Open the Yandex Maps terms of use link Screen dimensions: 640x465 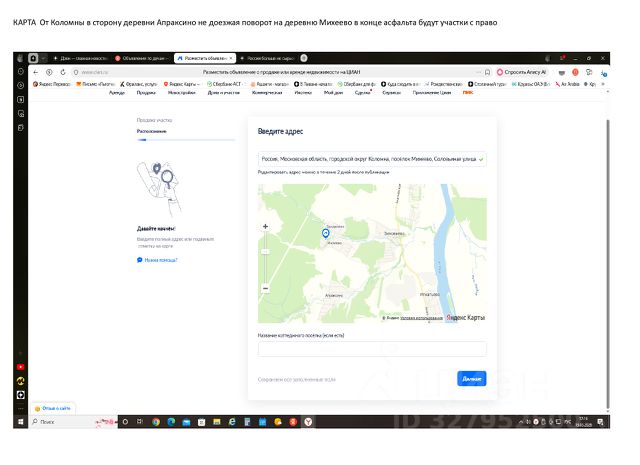(x=421, y=318)
